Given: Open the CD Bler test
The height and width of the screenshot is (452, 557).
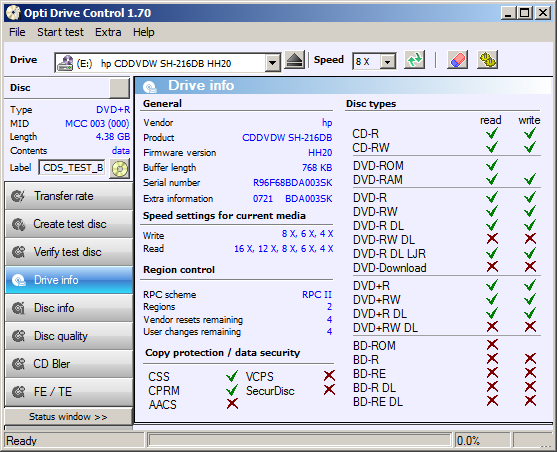Looking at the screenshot, I should click(69, 364).
